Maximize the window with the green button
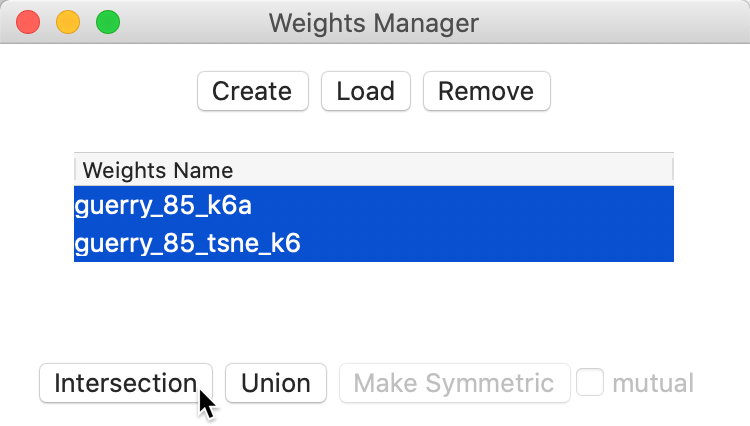This screenshot has height=426, width=750. tap(107, 22)
